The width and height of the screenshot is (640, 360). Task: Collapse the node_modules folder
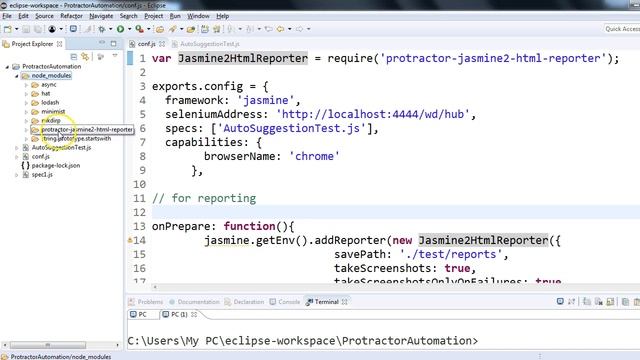coord(16,76)
